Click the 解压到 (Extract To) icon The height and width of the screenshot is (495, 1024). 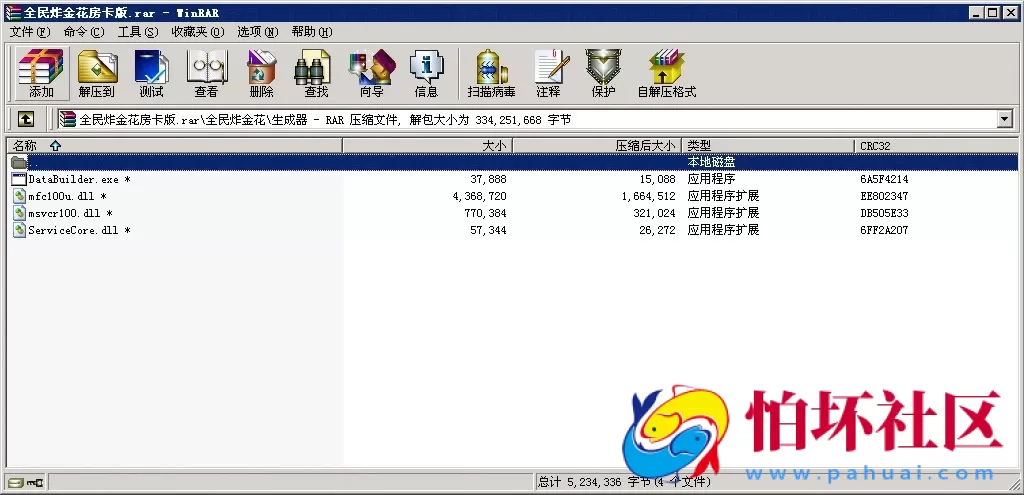(97, 72)
